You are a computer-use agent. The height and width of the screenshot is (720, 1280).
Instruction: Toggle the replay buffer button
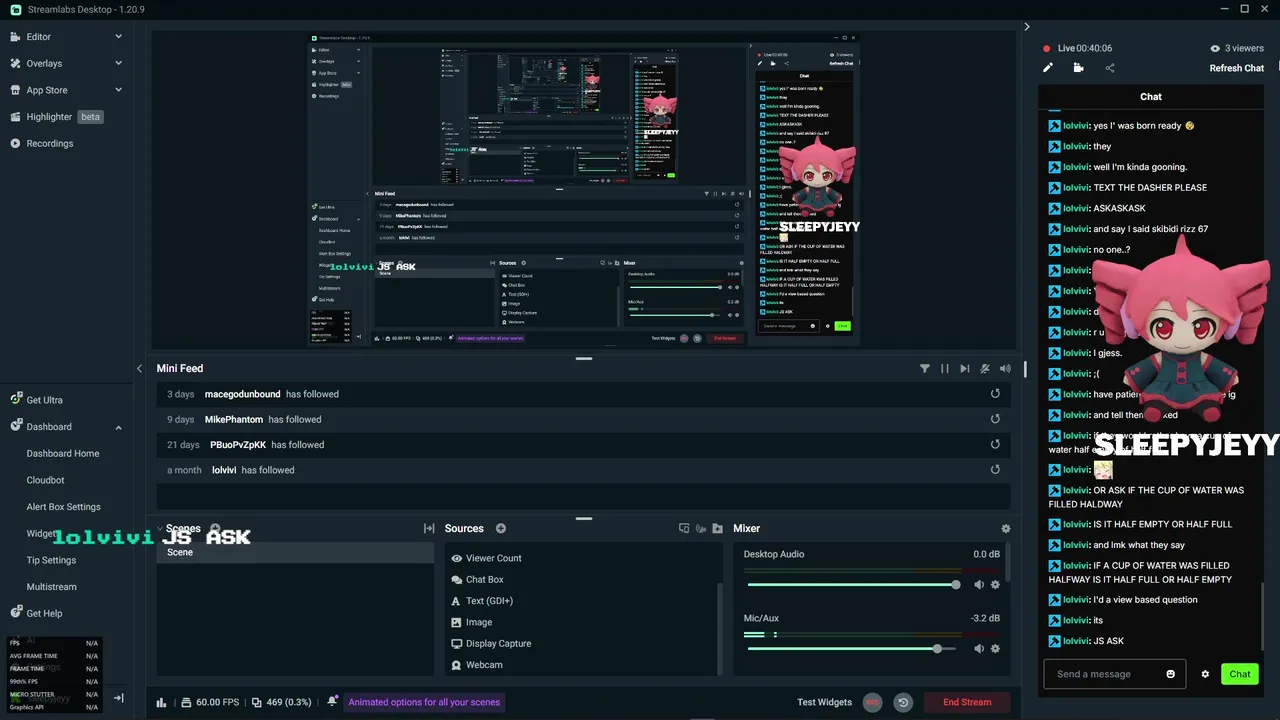click(x=903, y=702)
